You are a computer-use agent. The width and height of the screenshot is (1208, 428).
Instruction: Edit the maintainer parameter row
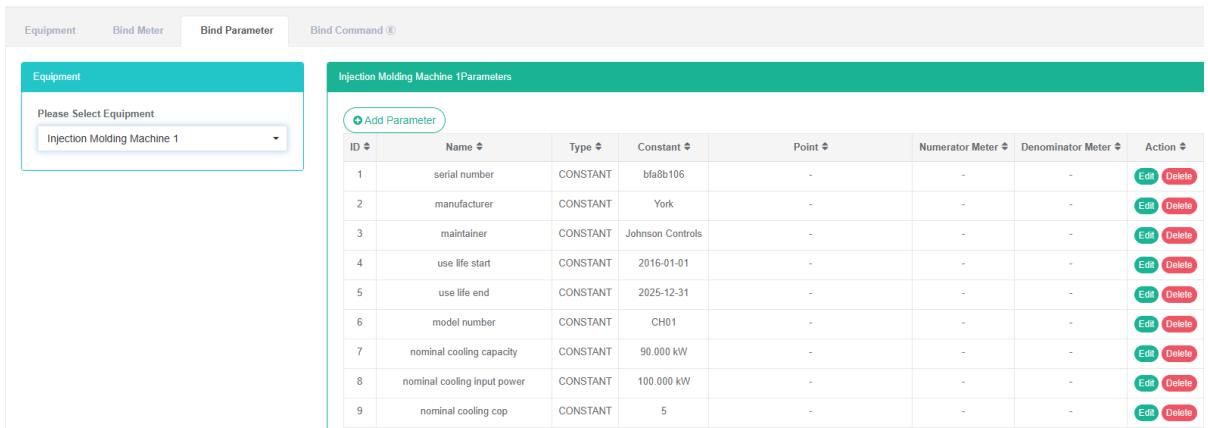[x=1143, y=235]
